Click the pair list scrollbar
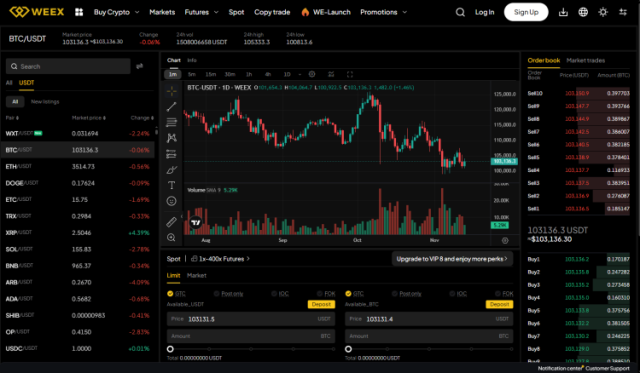This screenshot has width=640, height=373. tap(156, 131)
